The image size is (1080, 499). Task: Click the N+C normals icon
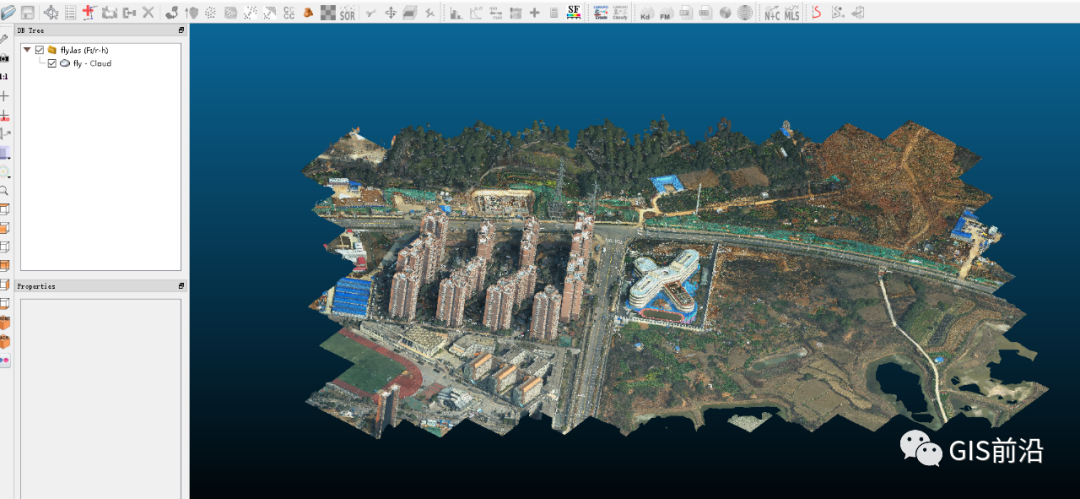click(772, 12)
